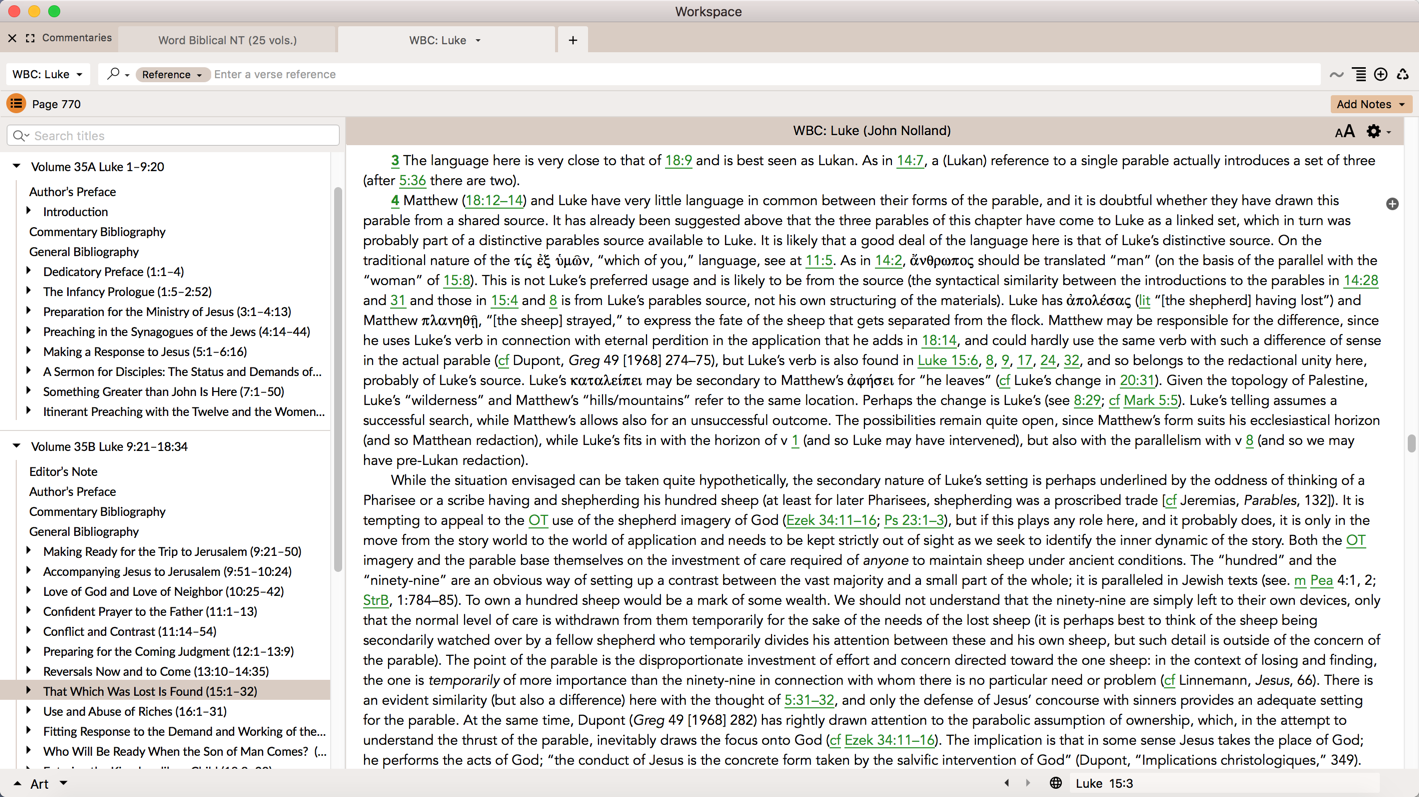Select Editor's Note in Volume 35B
1419x797 pixels.
[x=63, y=472]
